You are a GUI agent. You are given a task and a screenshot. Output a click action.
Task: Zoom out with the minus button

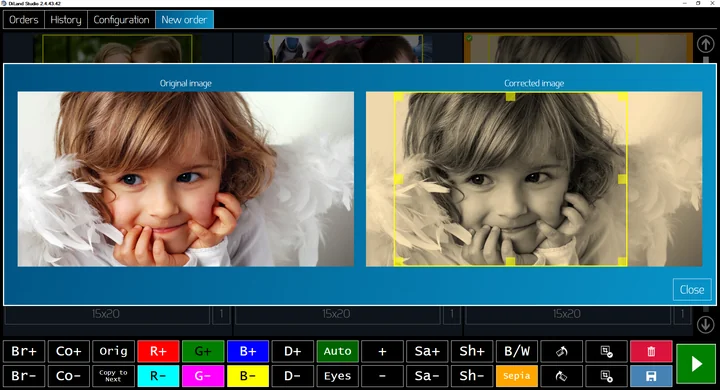pos(382,376)
